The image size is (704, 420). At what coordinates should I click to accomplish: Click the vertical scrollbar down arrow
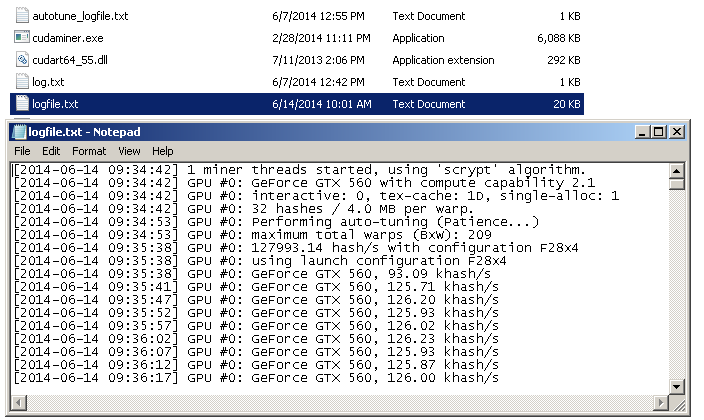(x=676, y=386)
